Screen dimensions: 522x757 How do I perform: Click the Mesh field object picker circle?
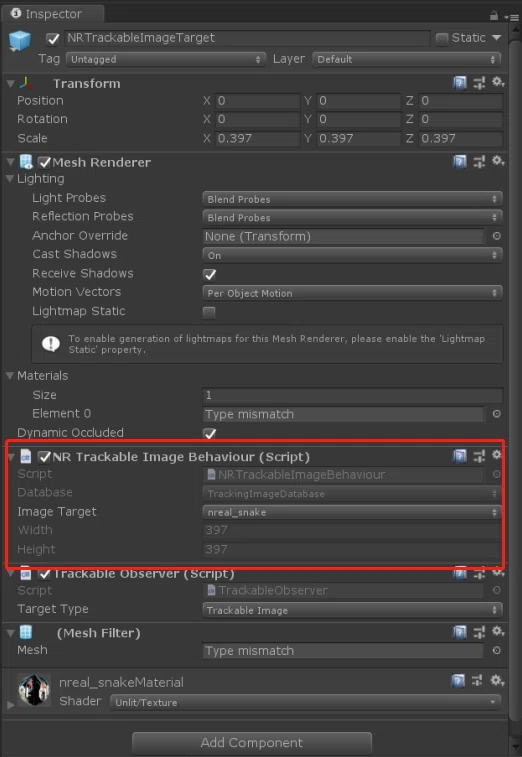496,650
